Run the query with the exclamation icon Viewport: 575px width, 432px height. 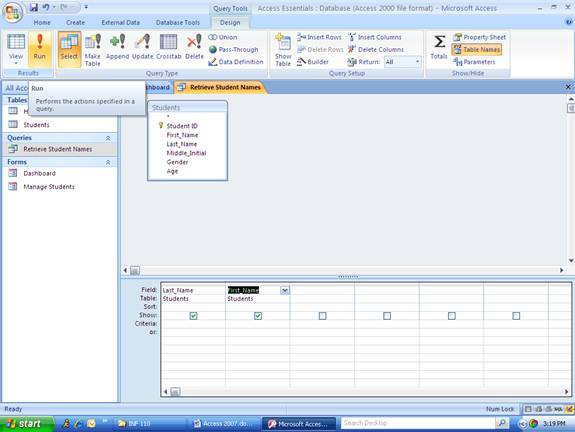coord(40,48)
